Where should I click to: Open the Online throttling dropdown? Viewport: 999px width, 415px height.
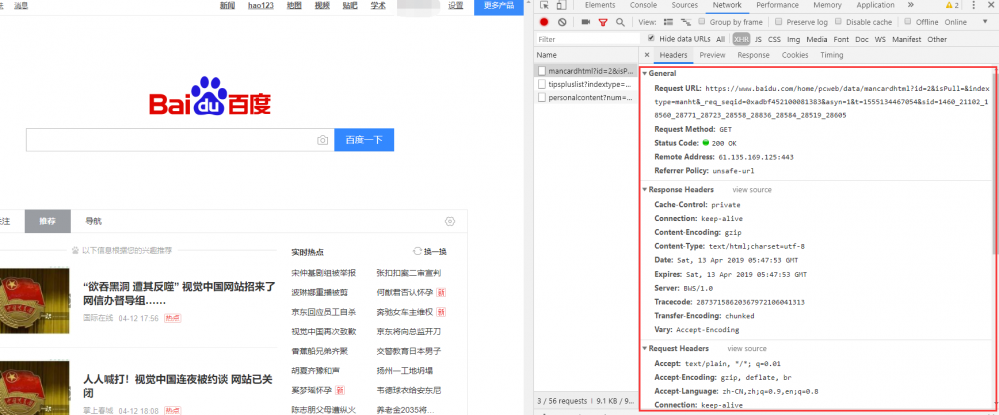pyautogui.click(x=965, y=22)
